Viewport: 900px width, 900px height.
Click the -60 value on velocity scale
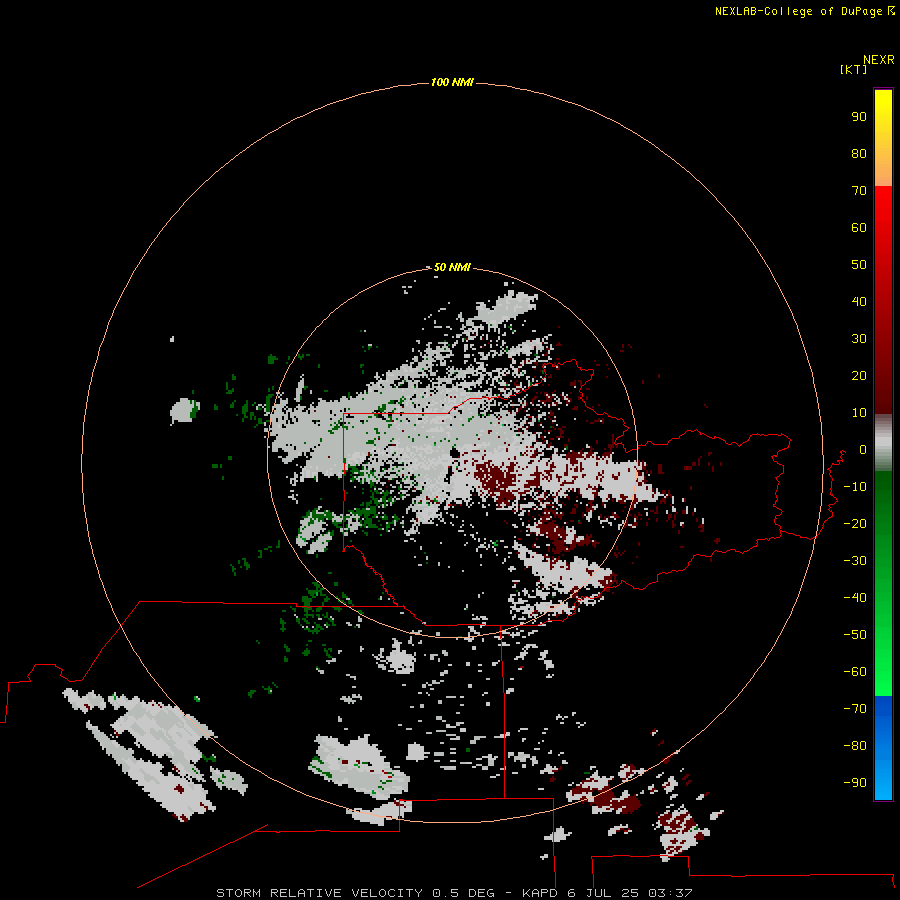coord(855,672)
